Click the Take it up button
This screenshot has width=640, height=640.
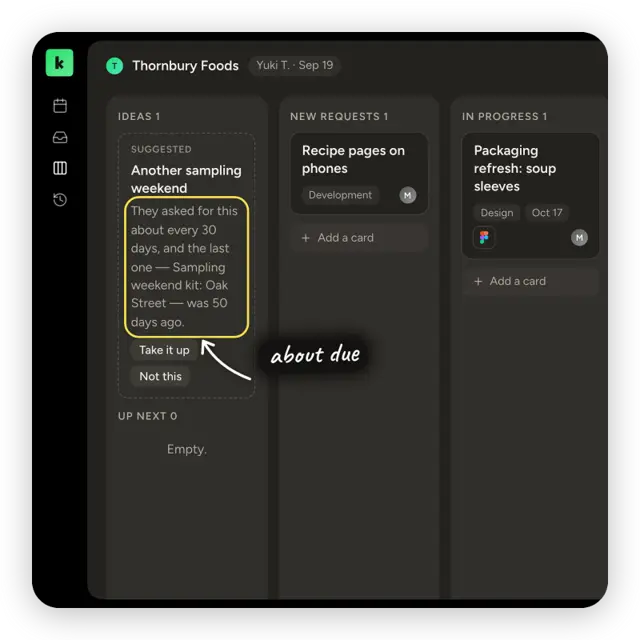coord(164,350)
